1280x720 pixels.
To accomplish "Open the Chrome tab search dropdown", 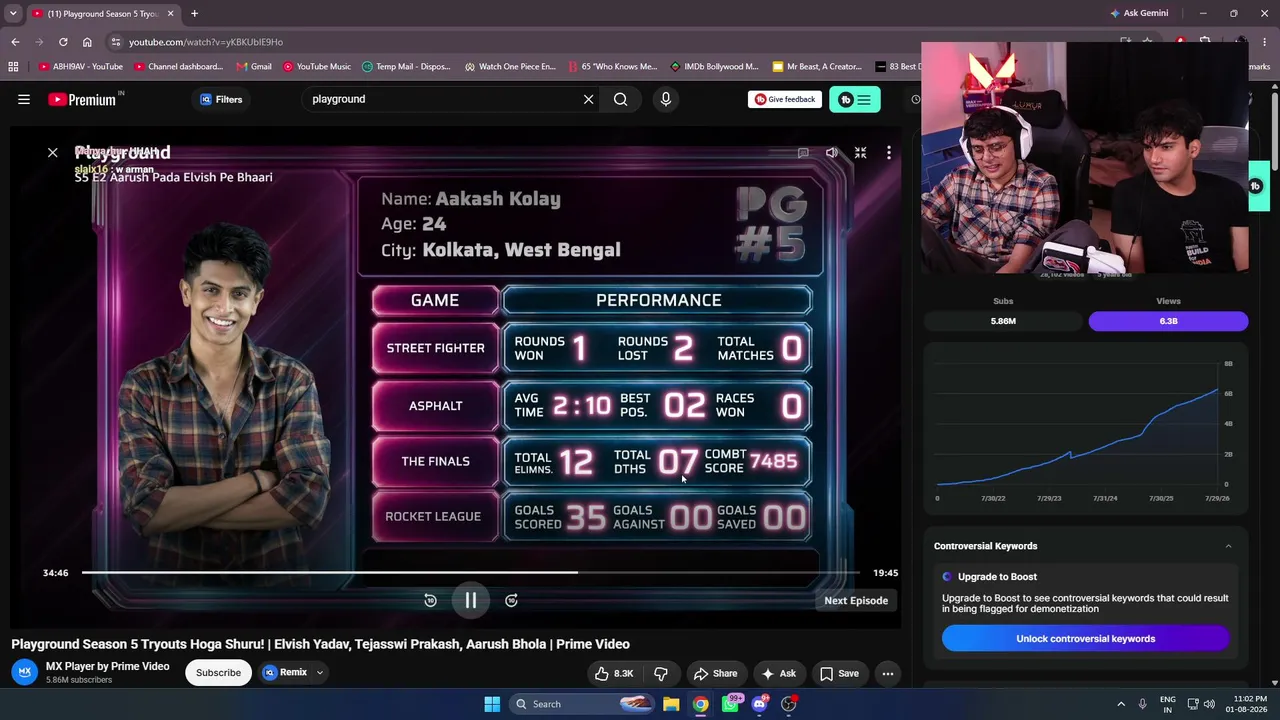I will pos(13,13).
